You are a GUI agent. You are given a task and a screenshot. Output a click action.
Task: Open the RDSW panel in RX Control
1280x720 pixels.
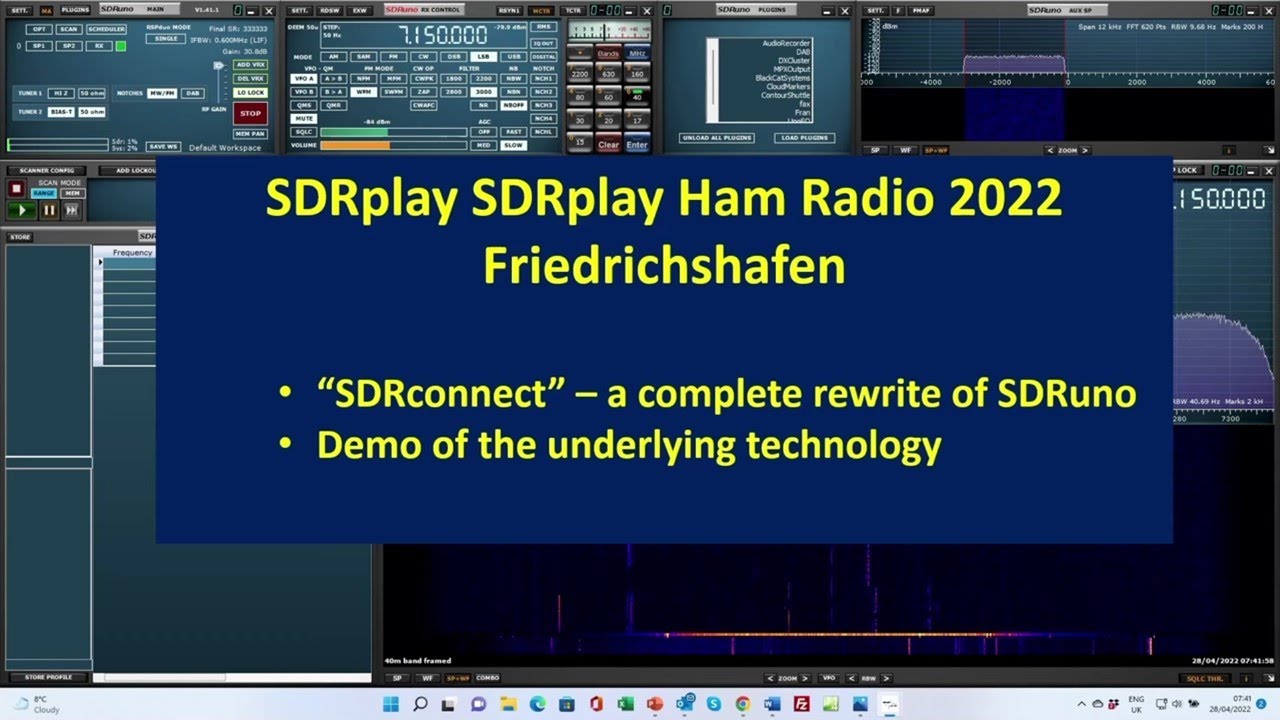[330, 10]
